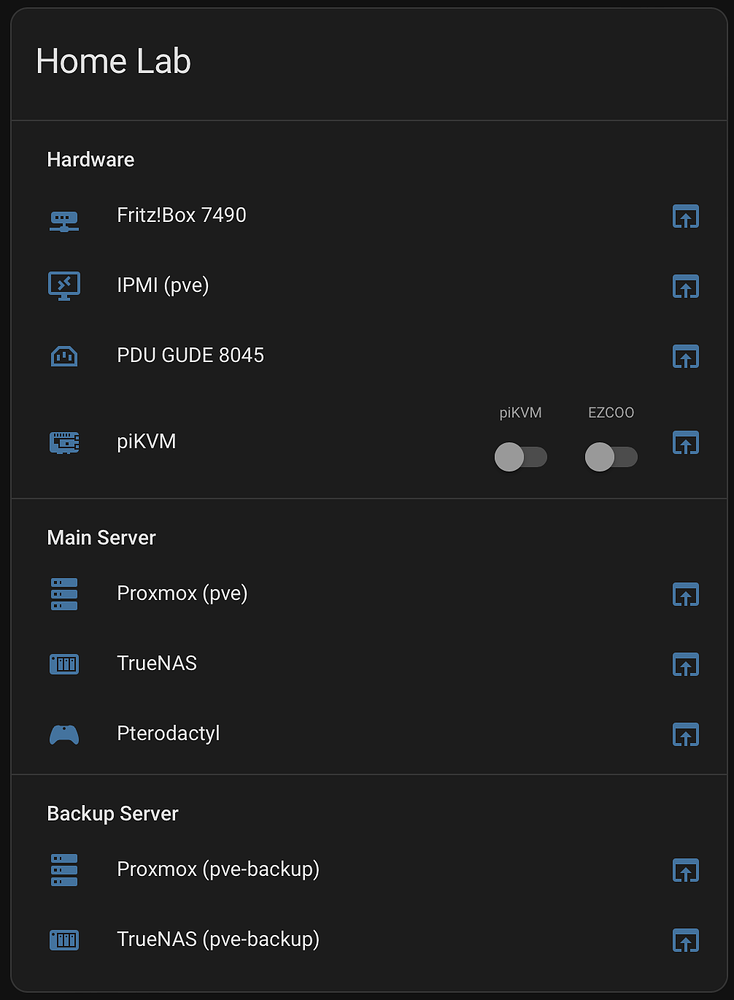The width and height of the screenshot is (734, 1000).
Task: Click the IPMI remote desktop icon
Action: [64, 286]
